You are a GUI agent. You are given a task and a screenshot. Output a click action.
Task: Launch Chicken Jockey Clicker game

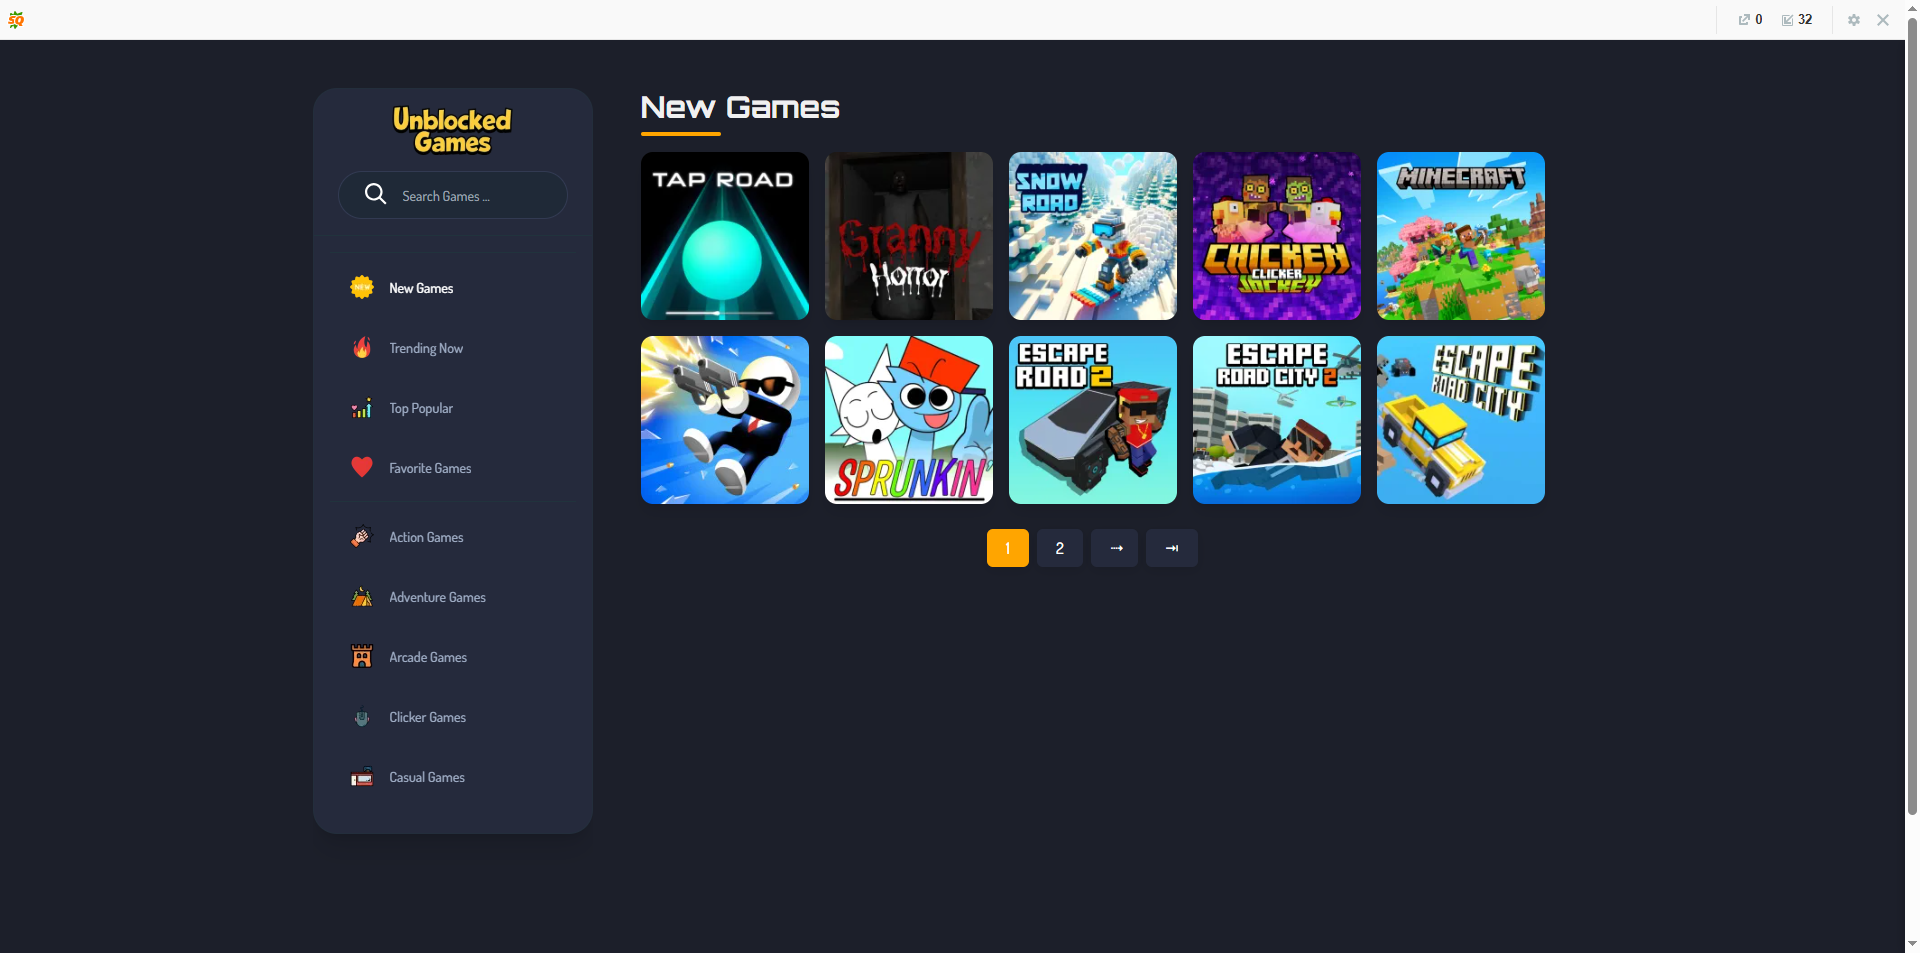tap(1277, 236)
